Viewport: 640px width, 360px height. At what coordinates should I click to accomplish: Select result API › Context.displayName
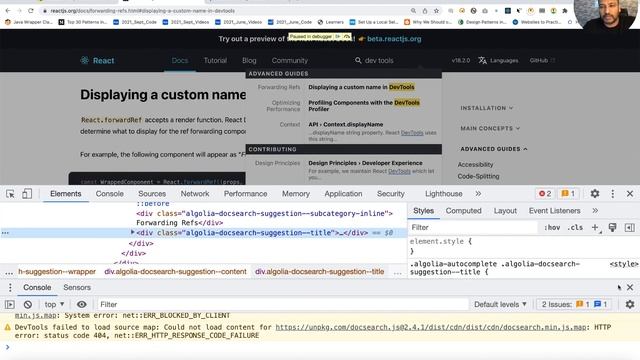coord(345,124)
